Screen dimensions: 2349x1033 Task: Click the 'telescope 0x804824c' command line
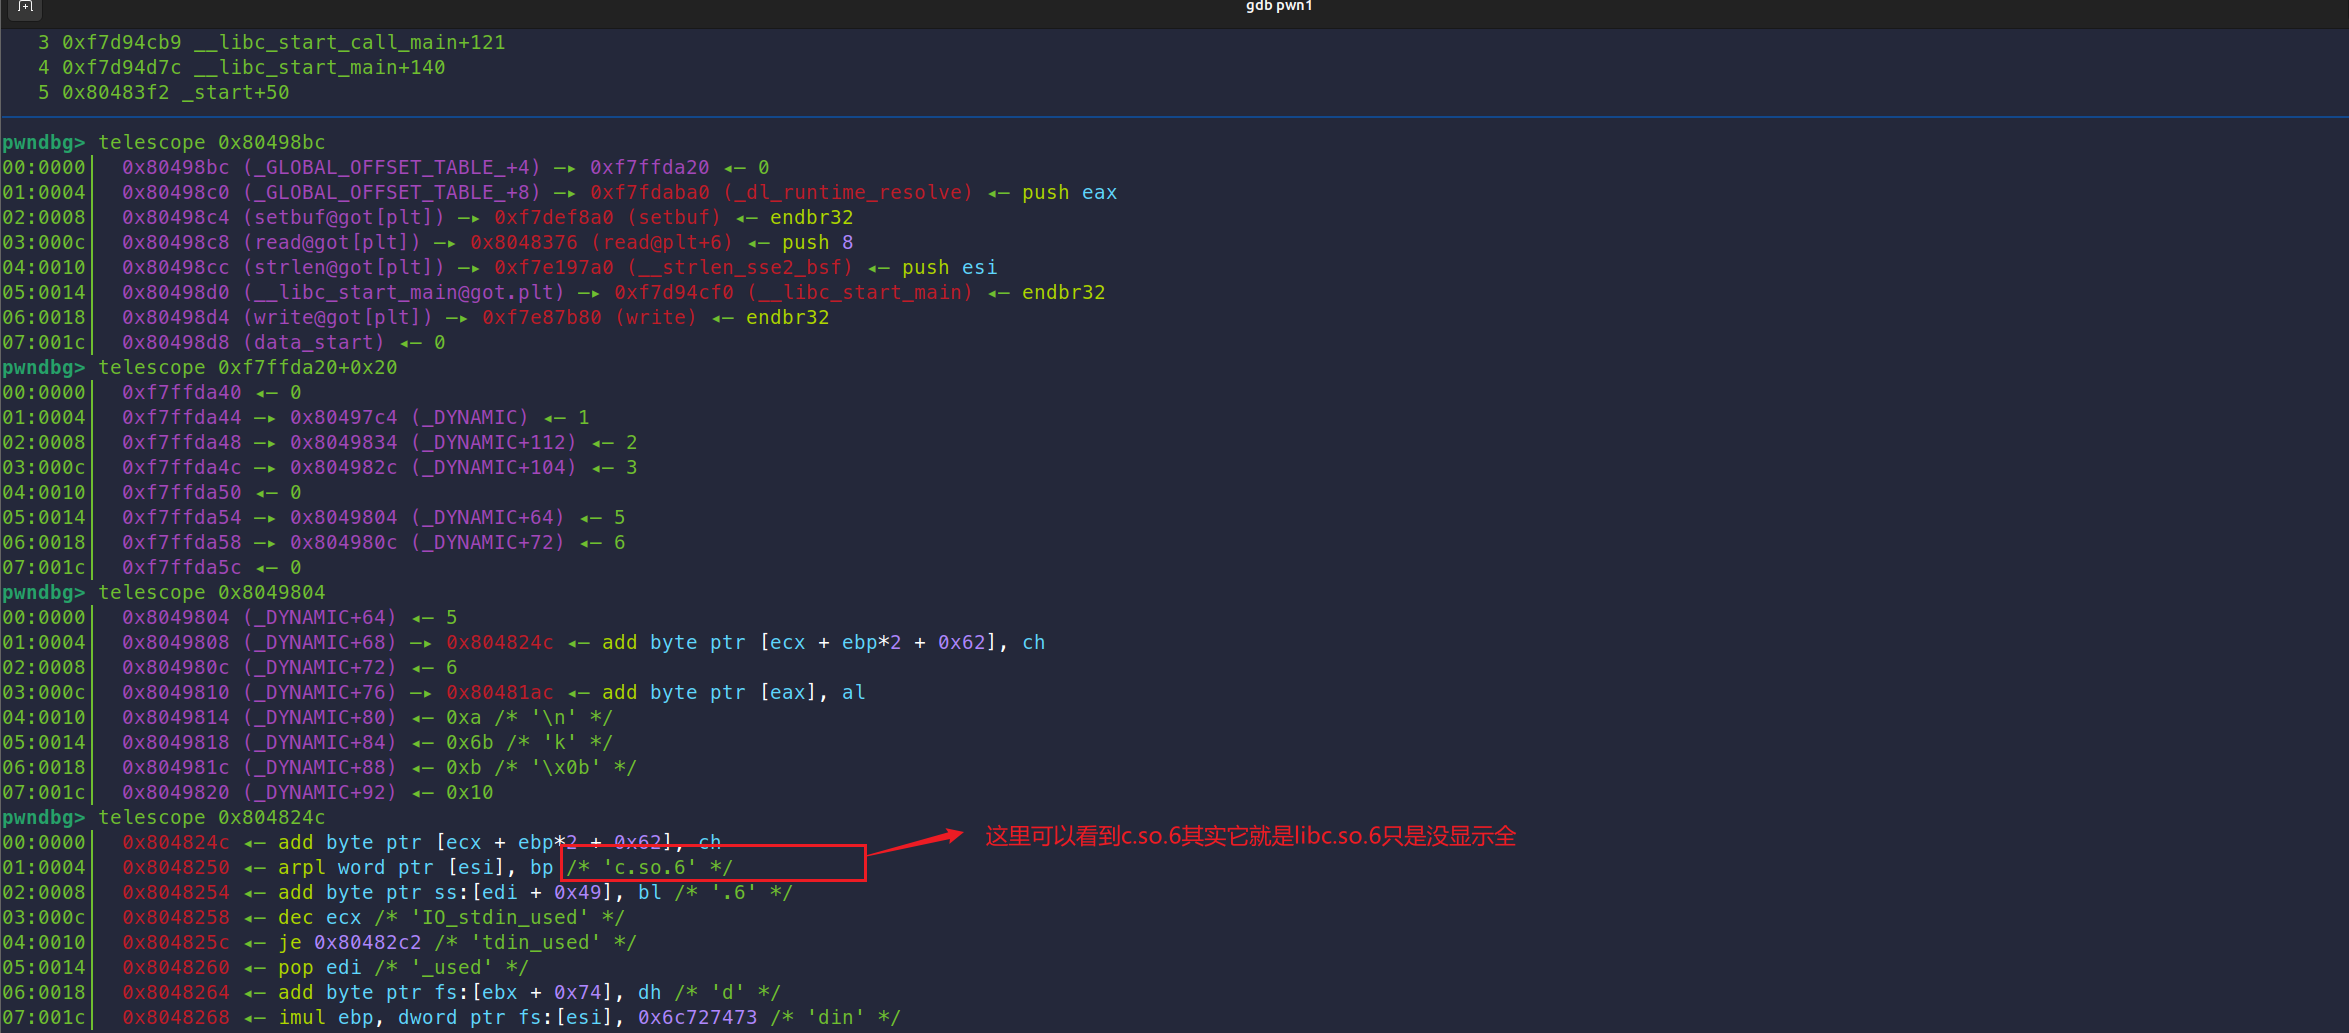(x=211, y=817)
